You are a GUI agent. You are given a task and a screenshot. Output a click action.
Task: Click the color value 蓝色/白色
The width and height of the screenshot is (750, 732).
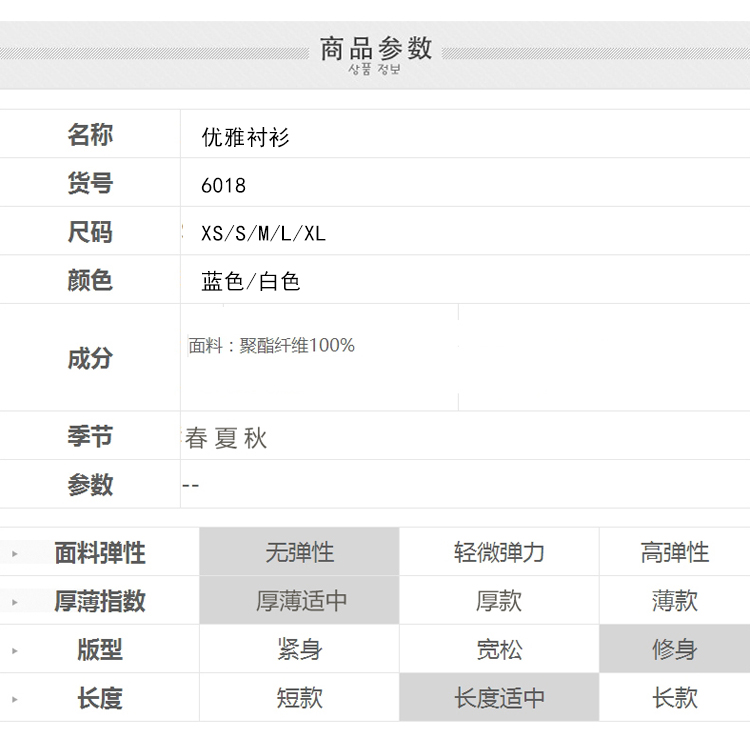click(250, 282)
